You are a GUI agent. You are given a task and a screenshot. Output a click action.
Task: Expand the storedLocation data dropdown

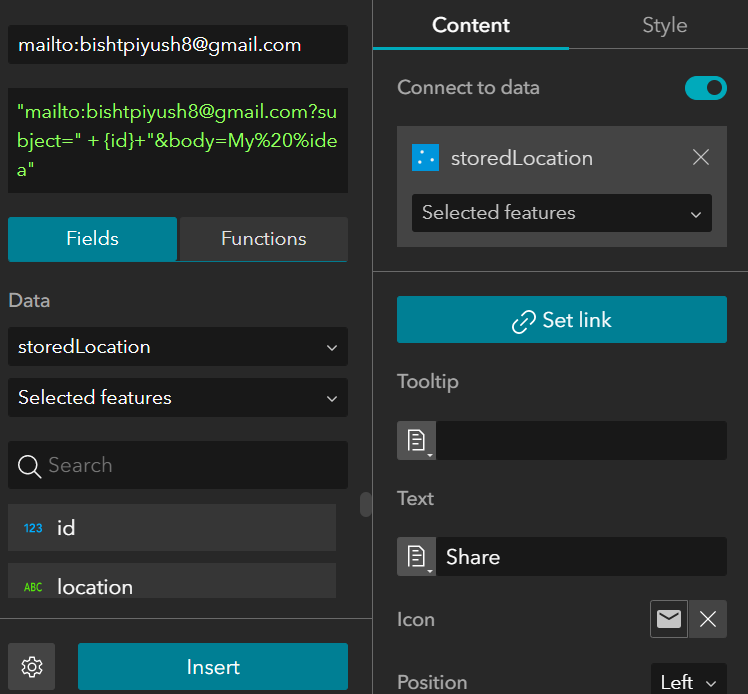coord(178,347)
